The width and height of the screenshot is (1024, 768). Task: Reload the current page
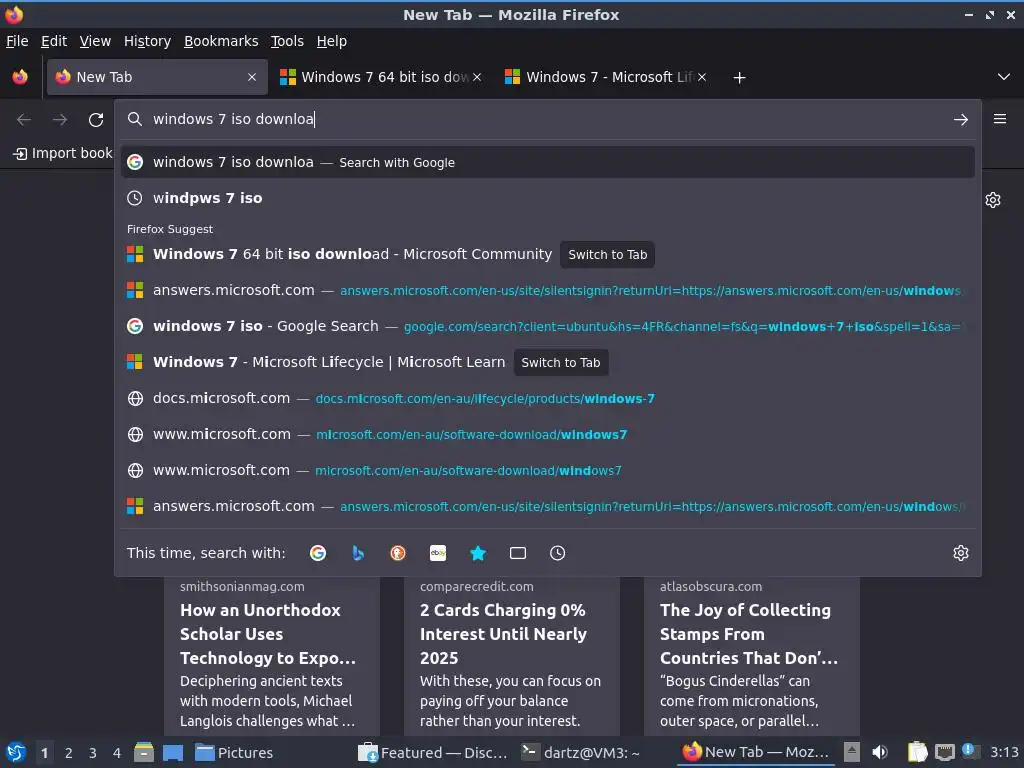[96, 120]
